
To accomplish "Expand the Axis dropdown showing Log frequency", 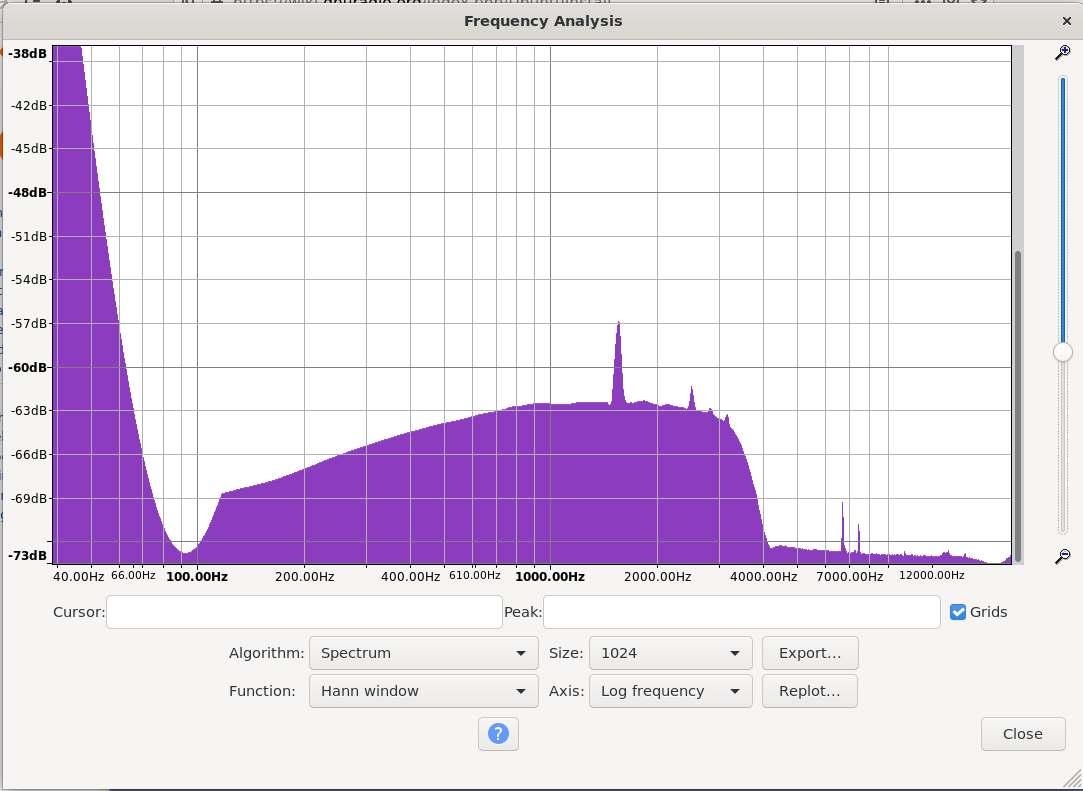I will tap(670, 691).
